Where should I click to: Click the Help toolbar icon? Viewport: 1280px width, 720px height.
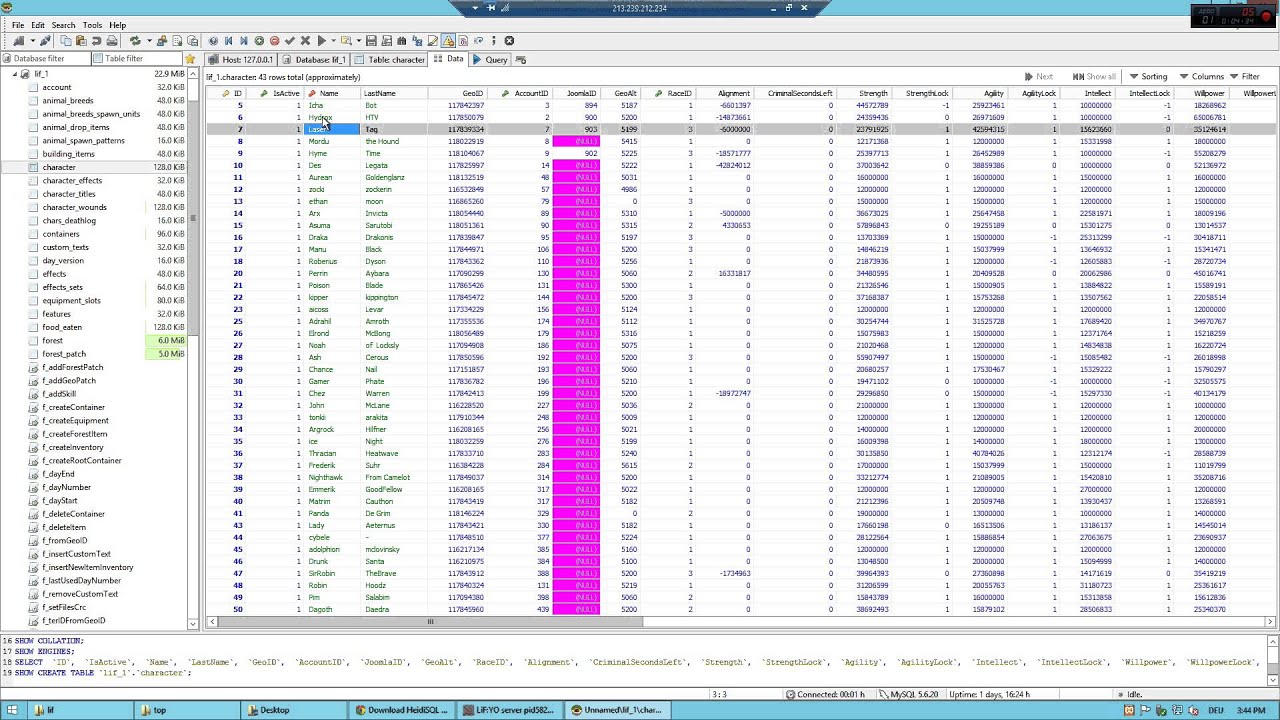[213, 41]
